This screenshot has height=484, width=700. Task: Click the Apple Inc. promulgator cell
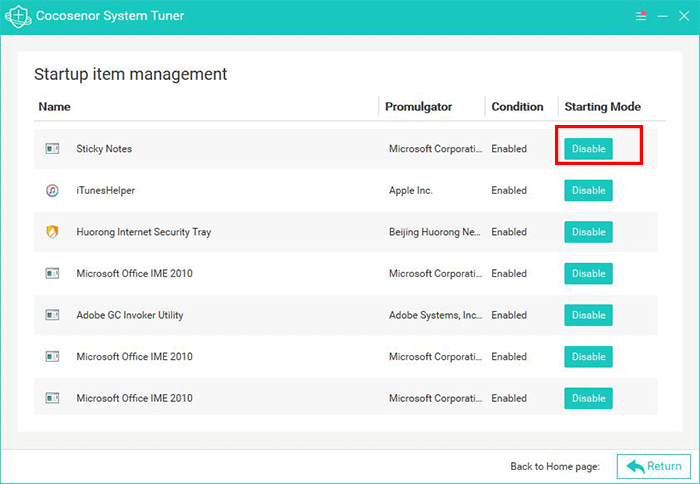click(x=411, y=190)
